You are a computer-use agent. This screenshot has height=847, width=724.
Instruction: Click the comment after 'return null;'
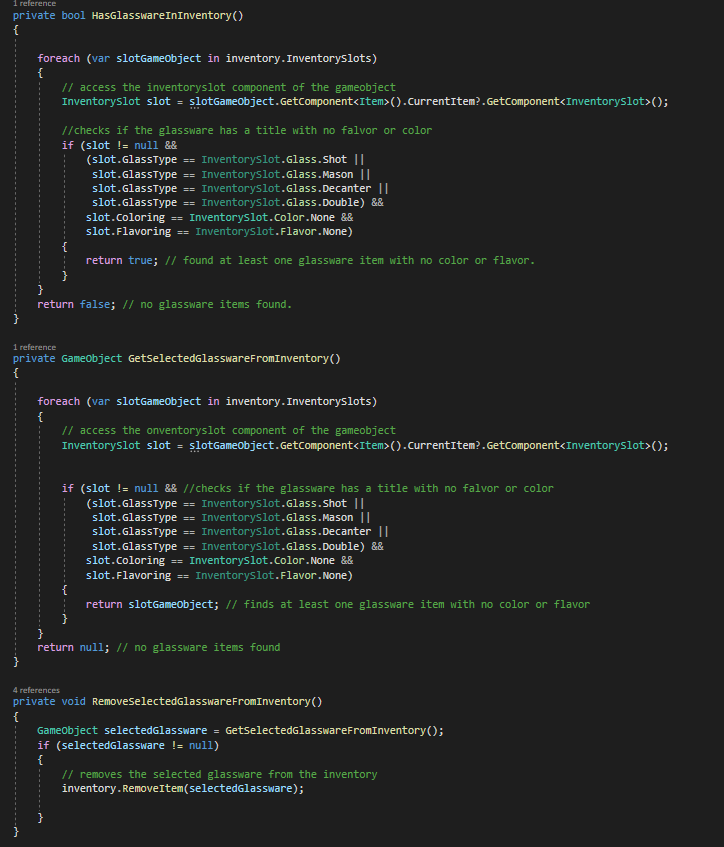coord(198,647)
